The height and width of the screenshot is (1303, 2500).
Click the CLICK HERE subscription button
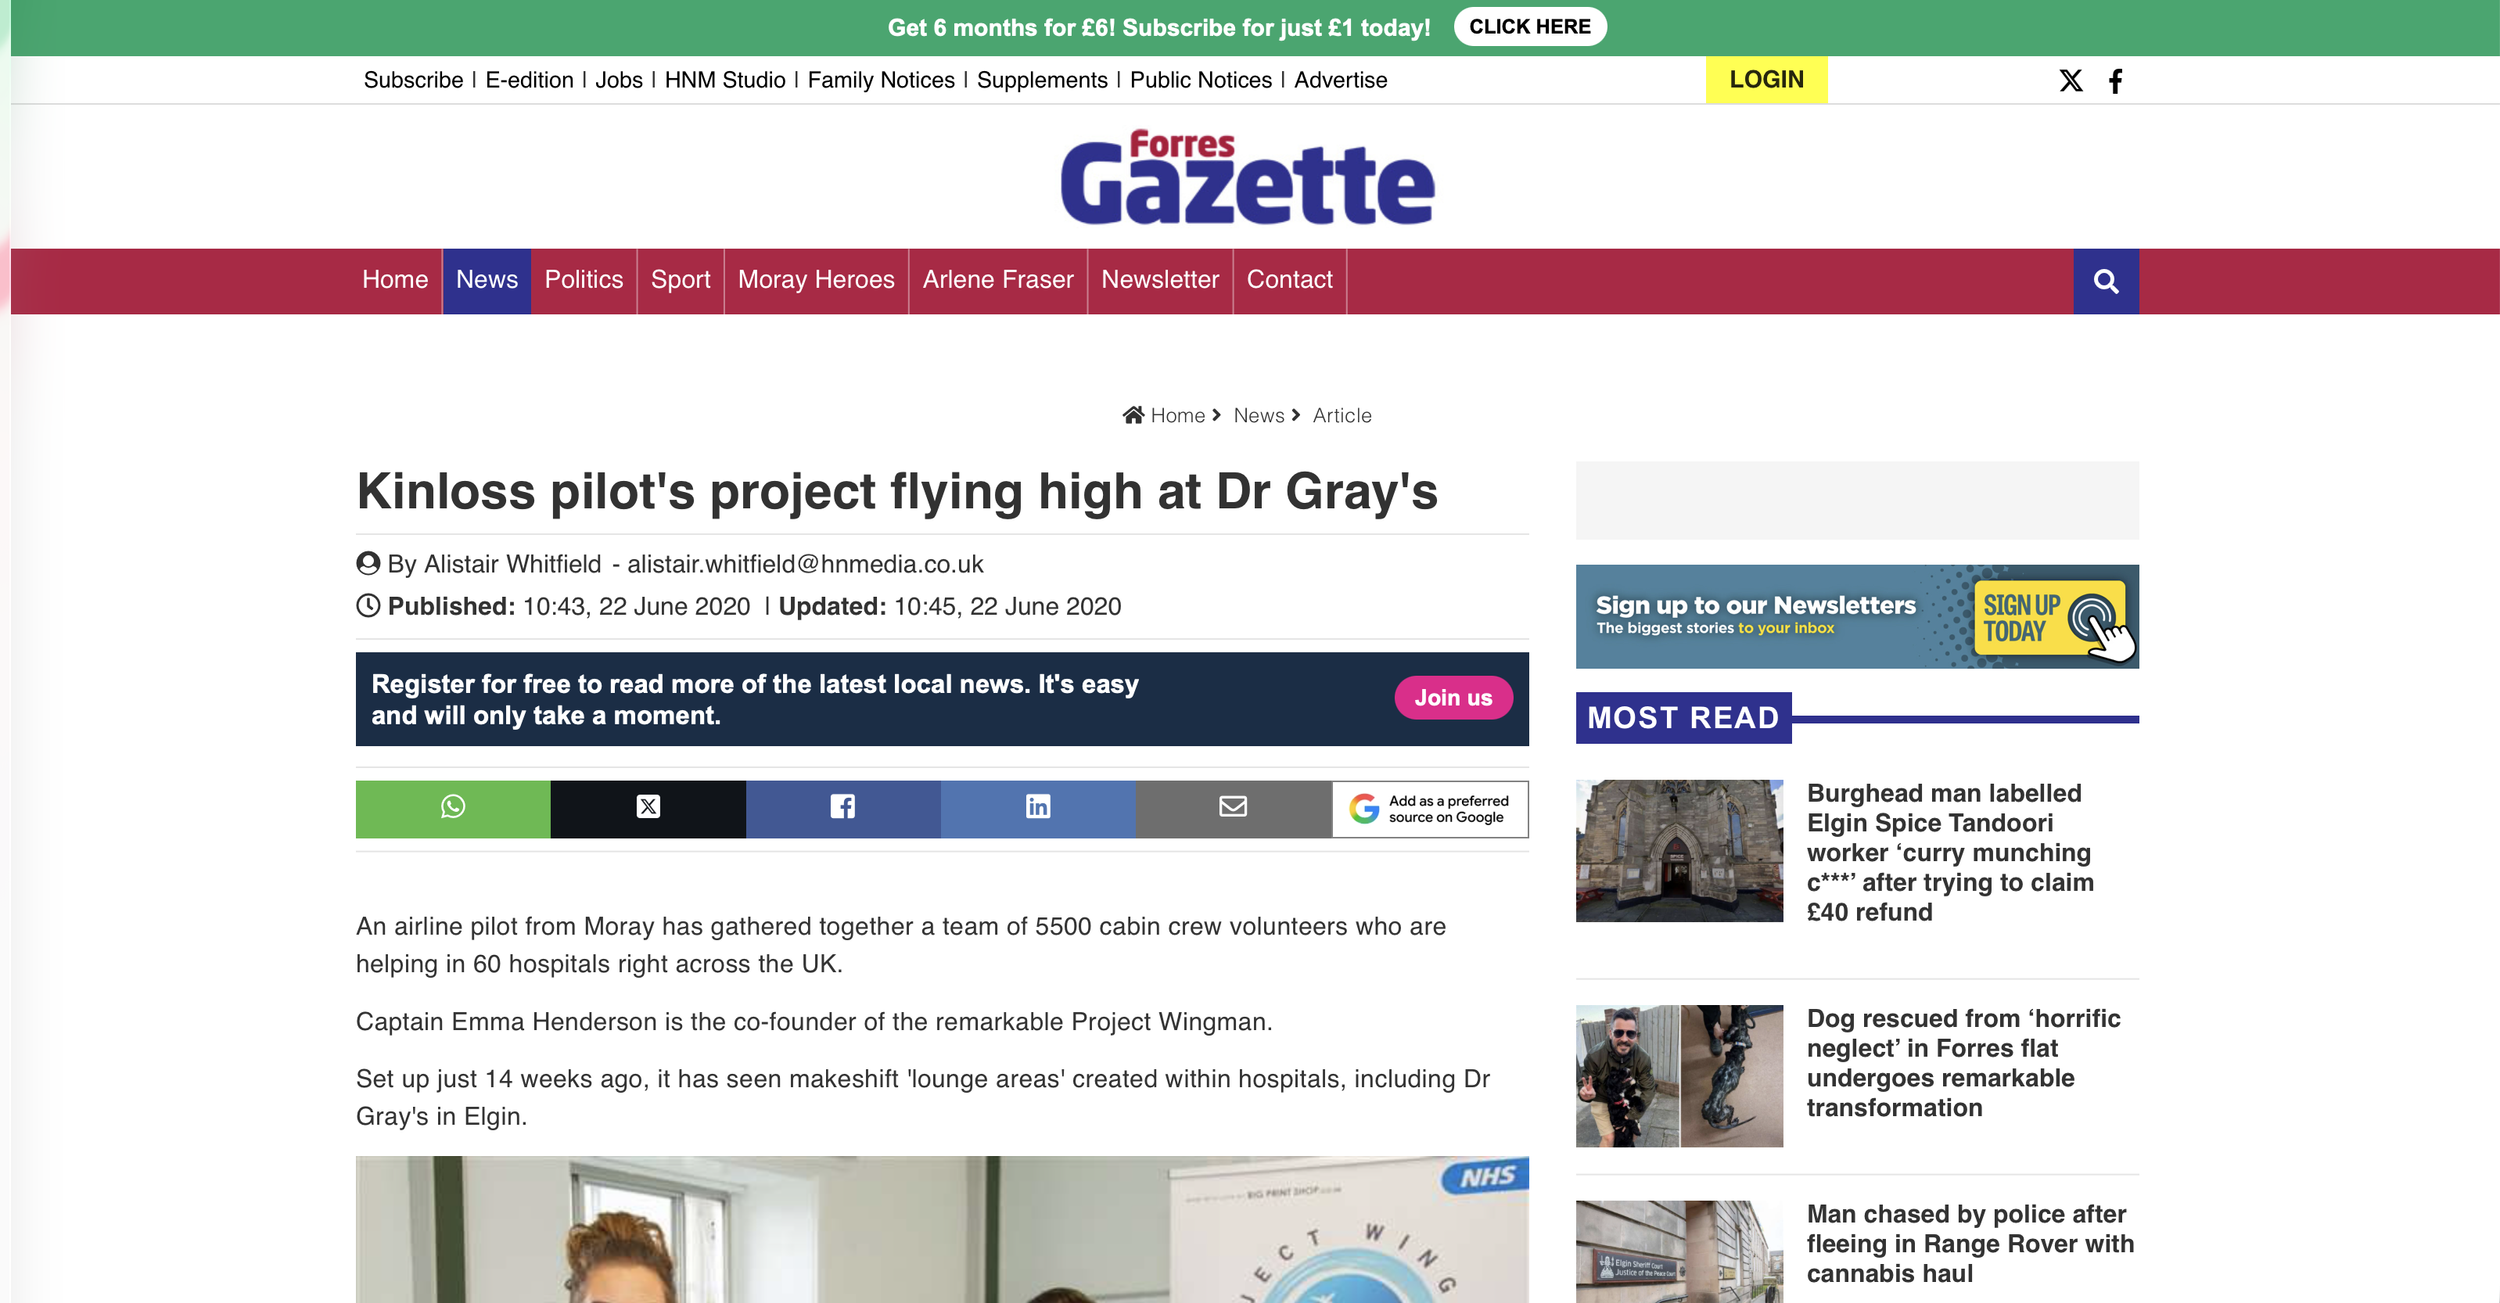tap(1530, 27)
